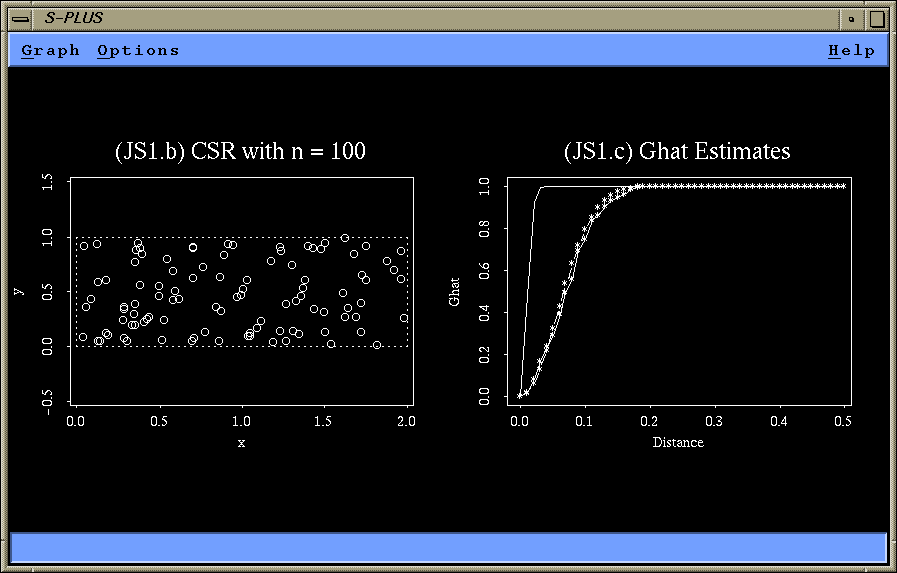Open the Graph menu
Image resolution: width=897 pixels, height=573 pixels.
(50, 51)
